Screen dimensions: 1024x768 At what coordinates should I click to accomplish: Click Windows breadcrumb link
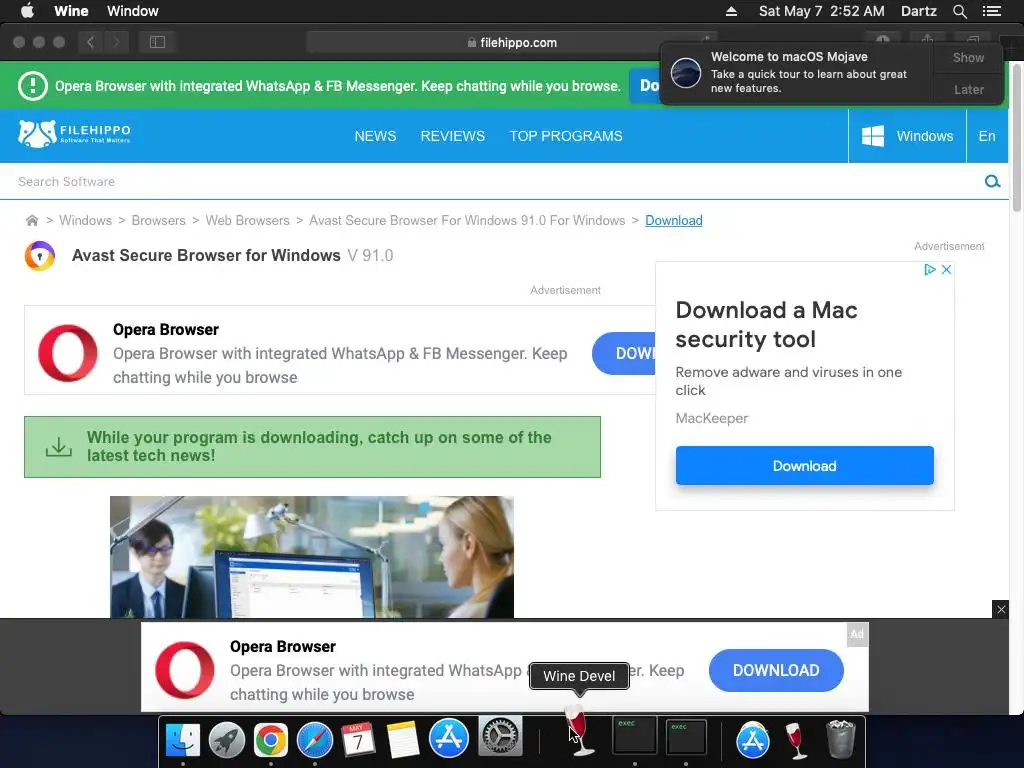[86, 220]
